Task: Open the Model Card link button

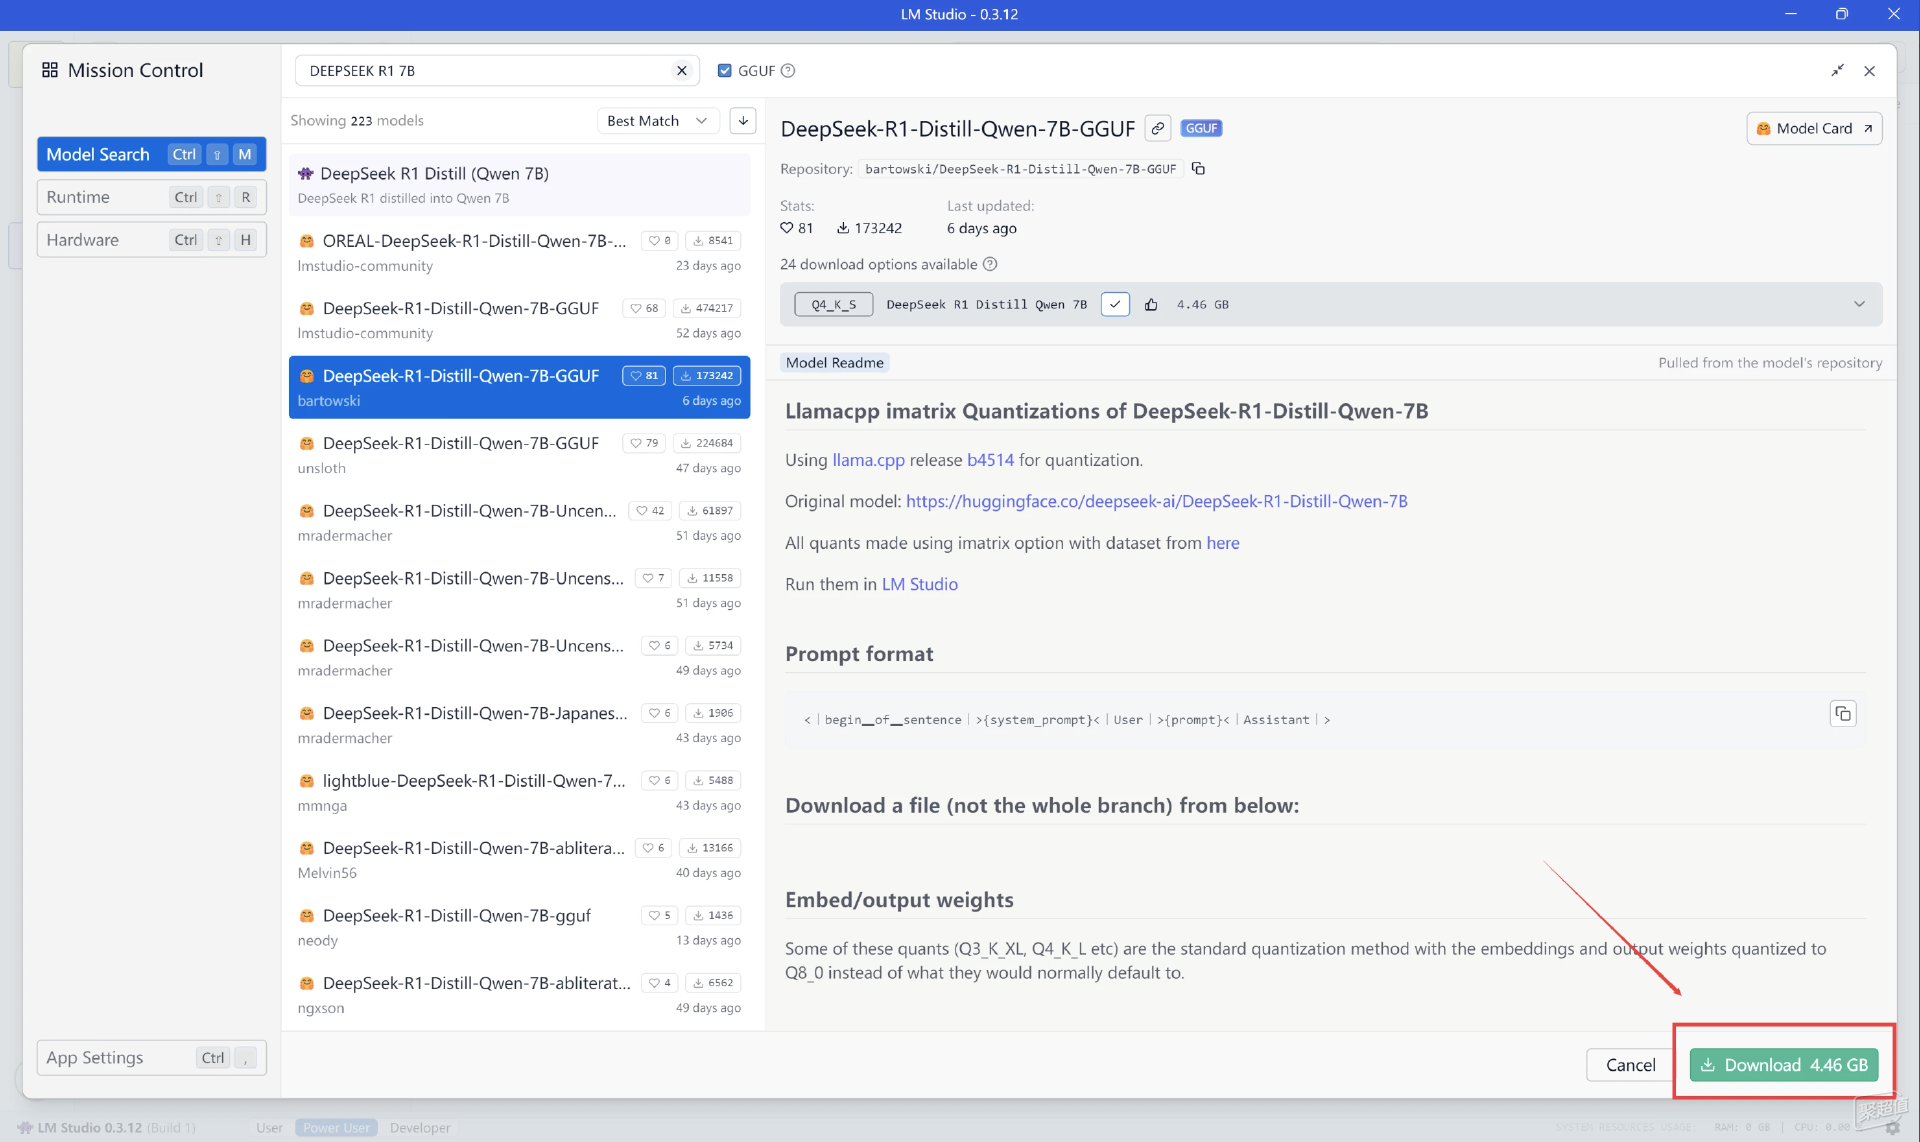Action: (1814, 128)
